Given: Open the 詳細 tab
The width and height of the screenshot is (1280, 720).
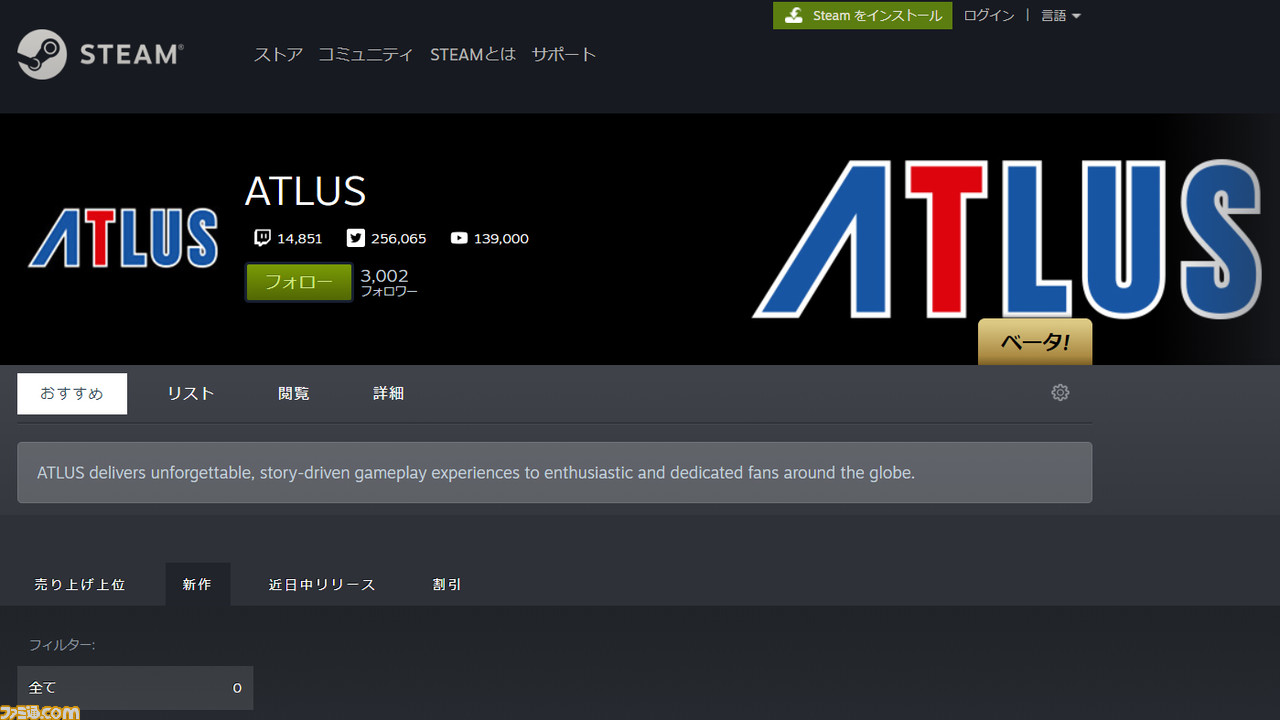Looking at the screenshot, I should (x=388, y=393).
